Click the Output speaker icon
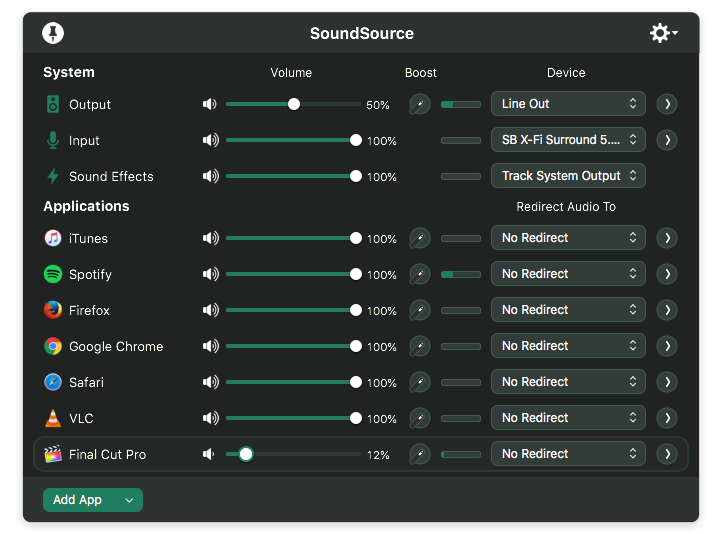The height and width of the screenshot is (534, 721). click(x=53, y=104)
